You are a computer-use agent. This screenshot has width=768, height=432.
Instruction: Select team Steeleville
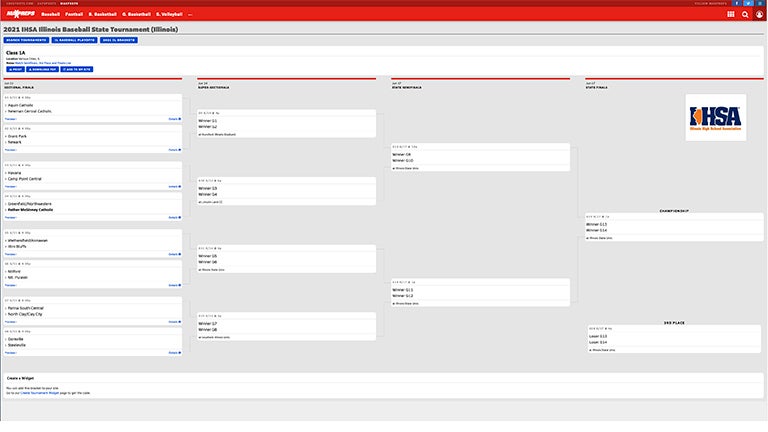pos(17,345)
